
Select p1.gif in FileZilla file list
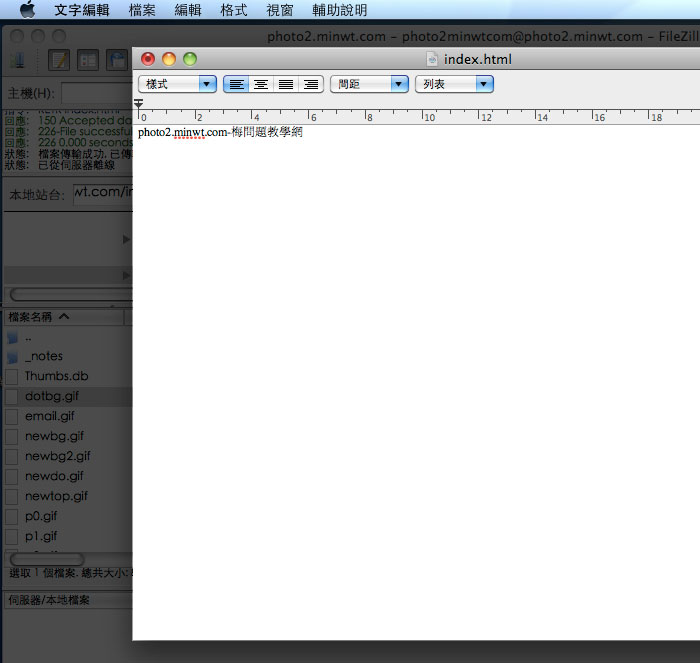(x=68, y=536)
